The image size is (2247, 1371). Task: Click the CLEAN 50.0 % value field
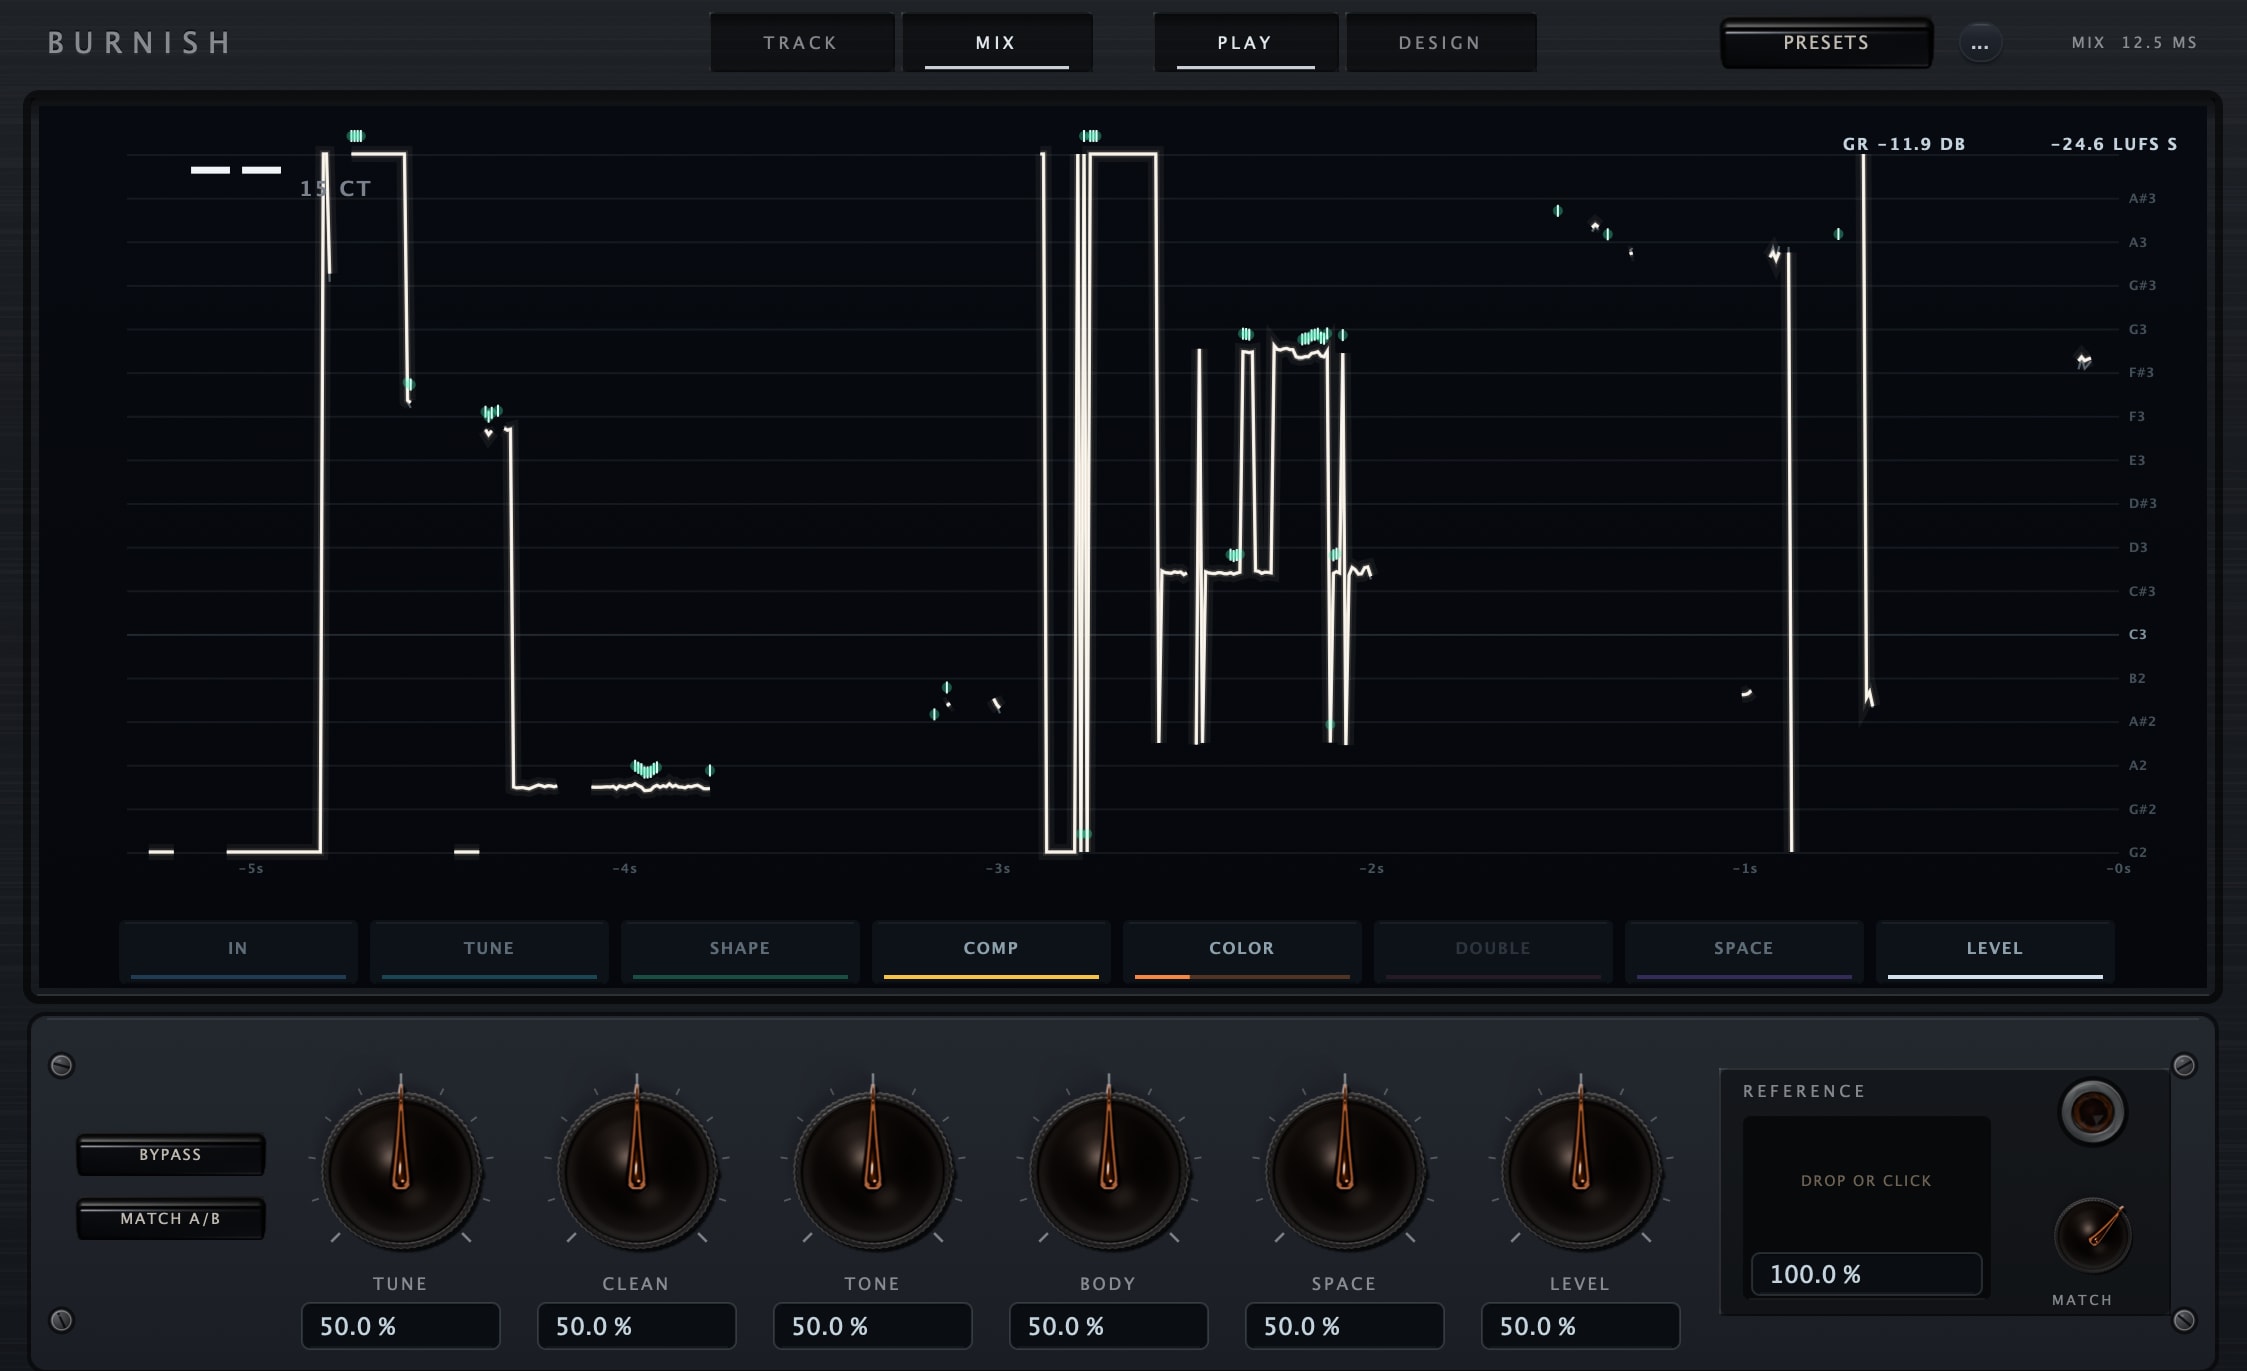[636, 1326]
